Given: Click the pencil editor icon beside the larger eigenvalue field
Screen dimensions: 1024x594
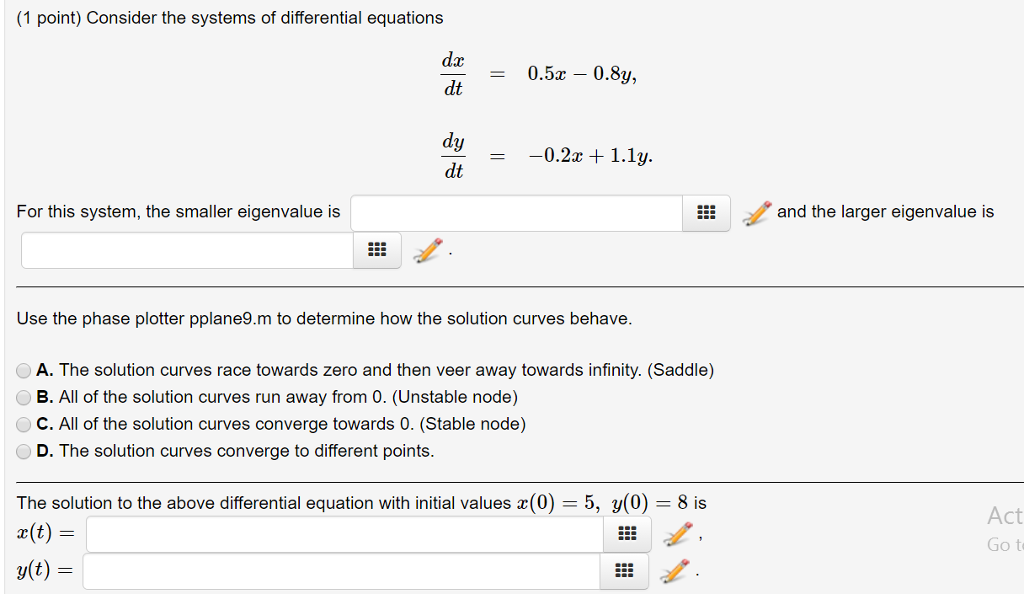Looking at the screenshot, I should tap(426, 249).
